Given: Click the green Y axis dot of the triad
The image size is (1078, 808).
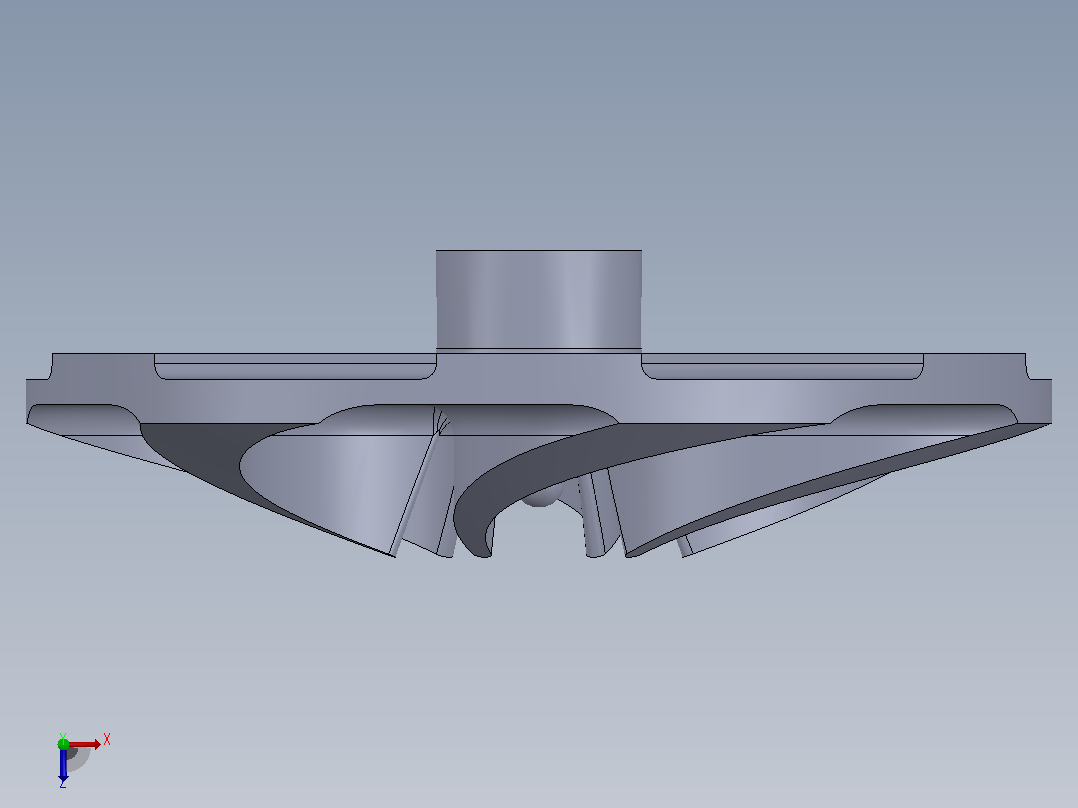Looking at the screenshot, I should point(63,743).
